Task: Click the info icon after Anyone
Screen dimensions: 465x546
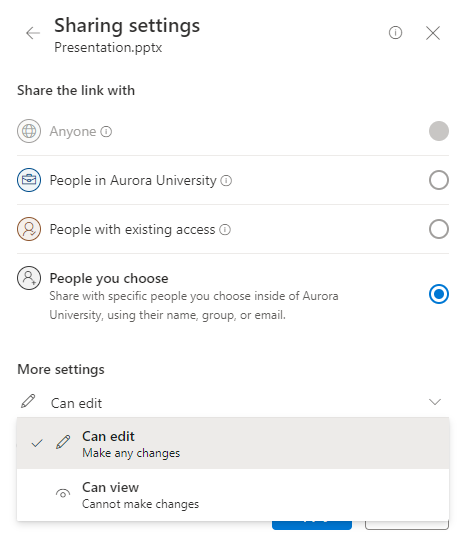Action: pos(106,132)
